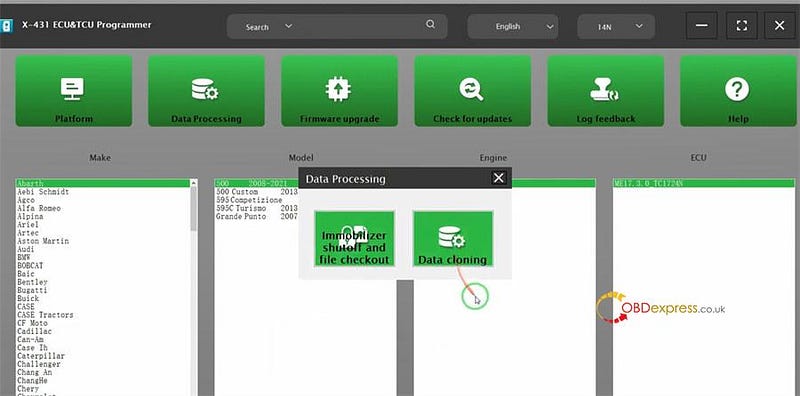Image resolution: width=800 pixels, height=396 pixels.
Task: Select BMW in Make list
Action: (x=103, y=258)
